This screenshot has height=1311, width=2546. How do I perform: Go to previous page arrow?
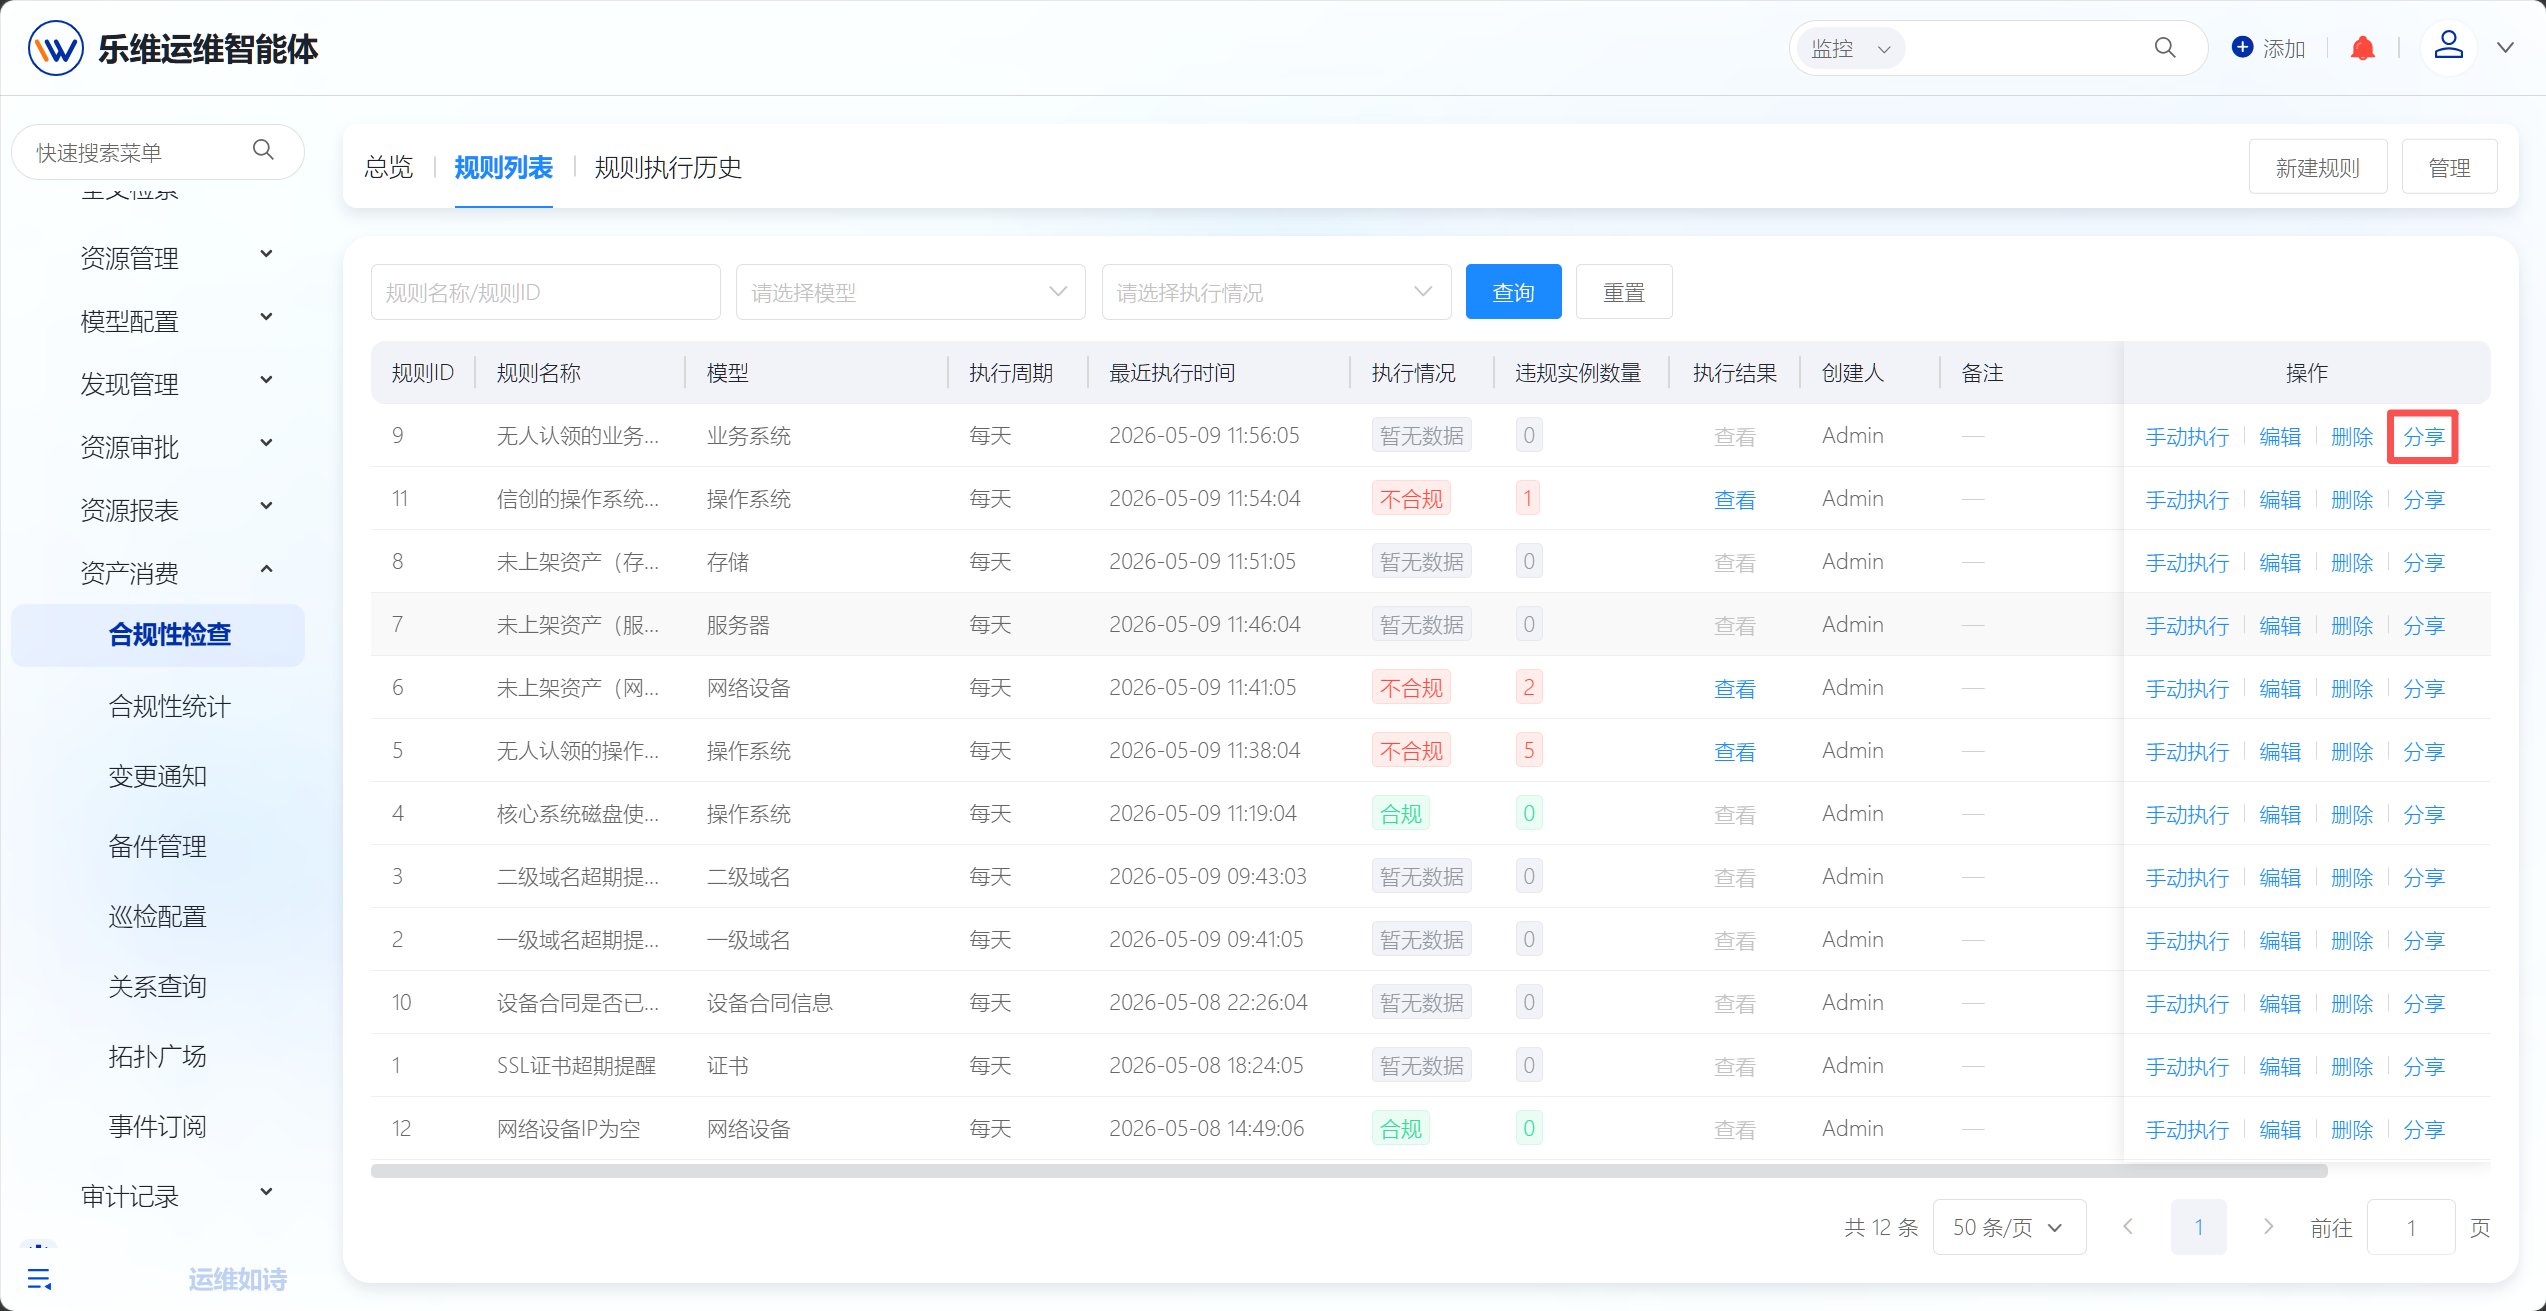[2128, 1227]
